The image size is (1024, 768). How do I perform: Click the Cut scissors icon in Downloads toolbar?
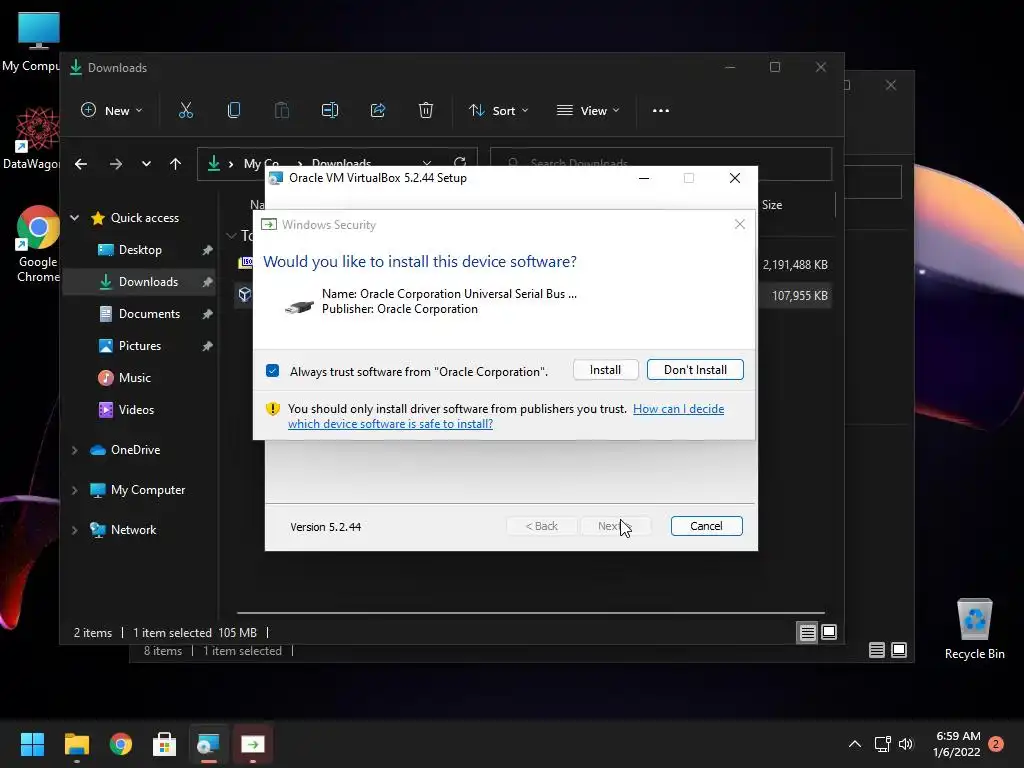[186, 110]
